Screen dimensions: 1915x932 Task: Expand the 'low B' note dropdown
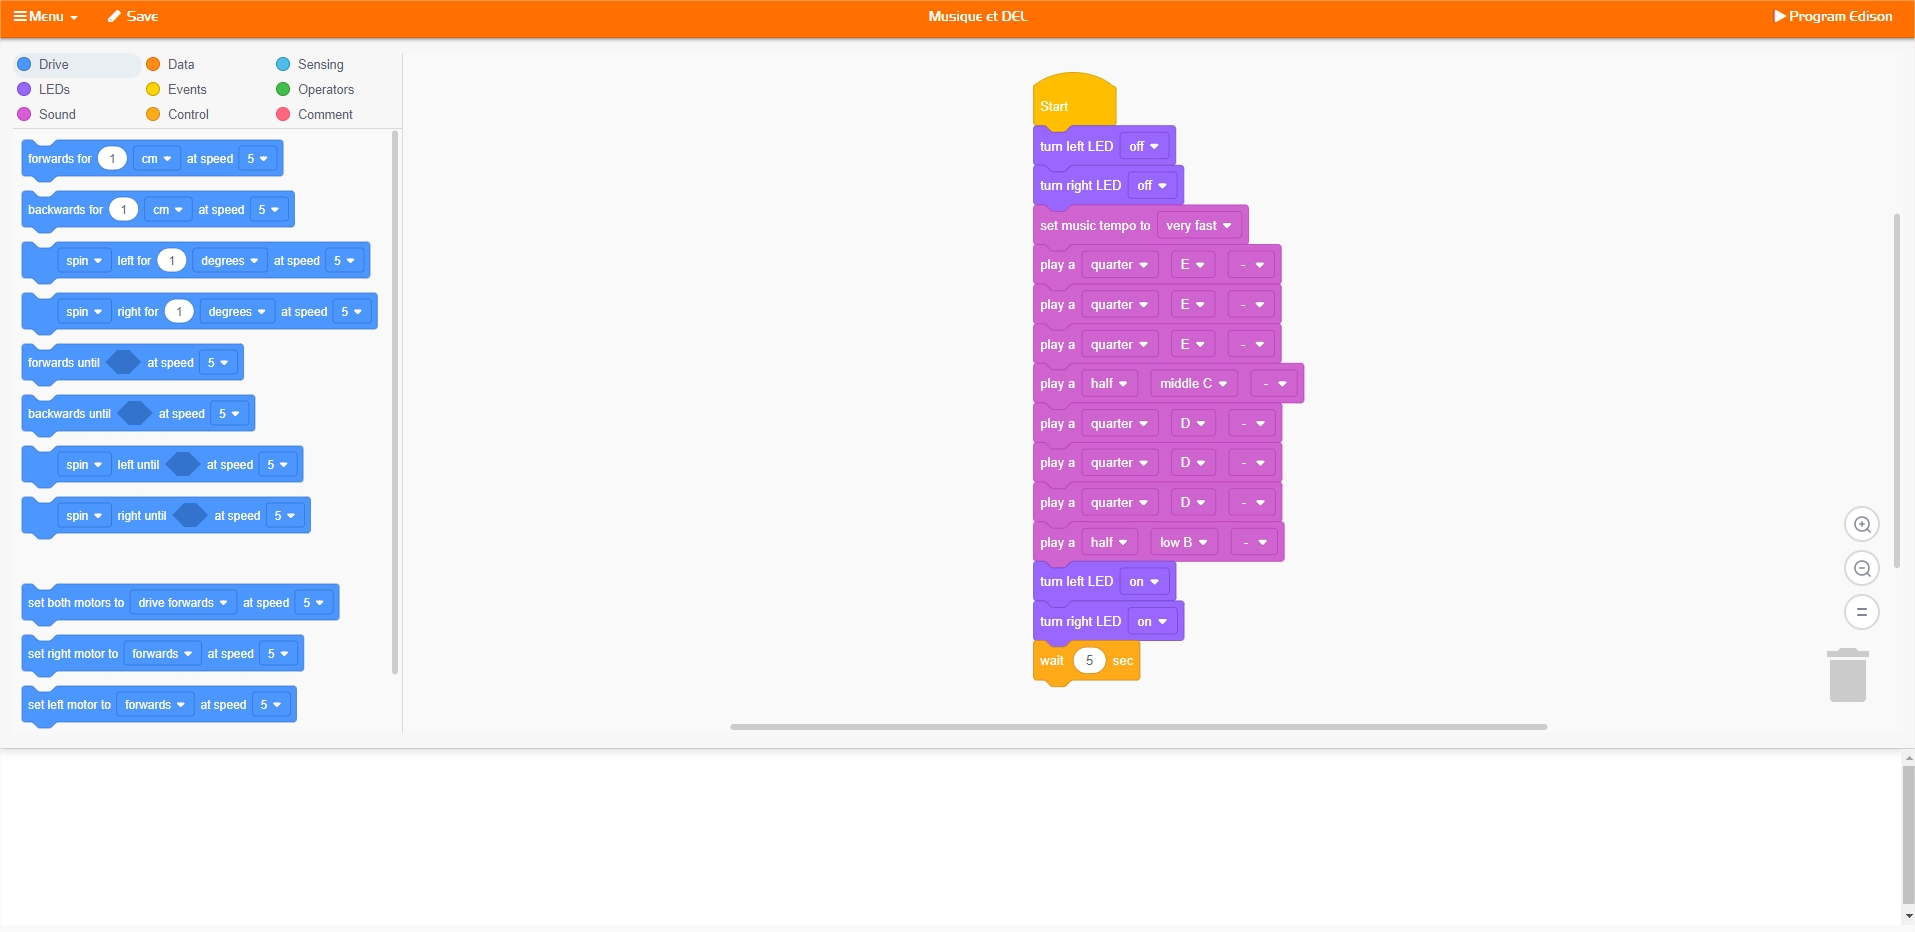1183,543
